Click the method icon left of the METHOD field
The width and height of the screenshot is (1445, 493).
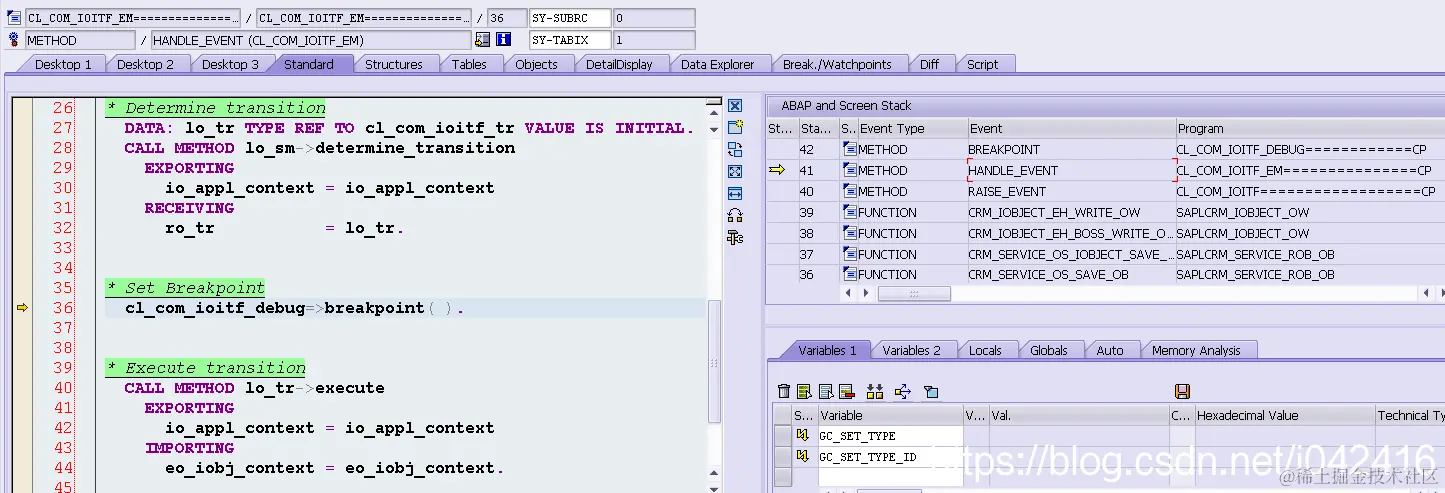point(14,40)
